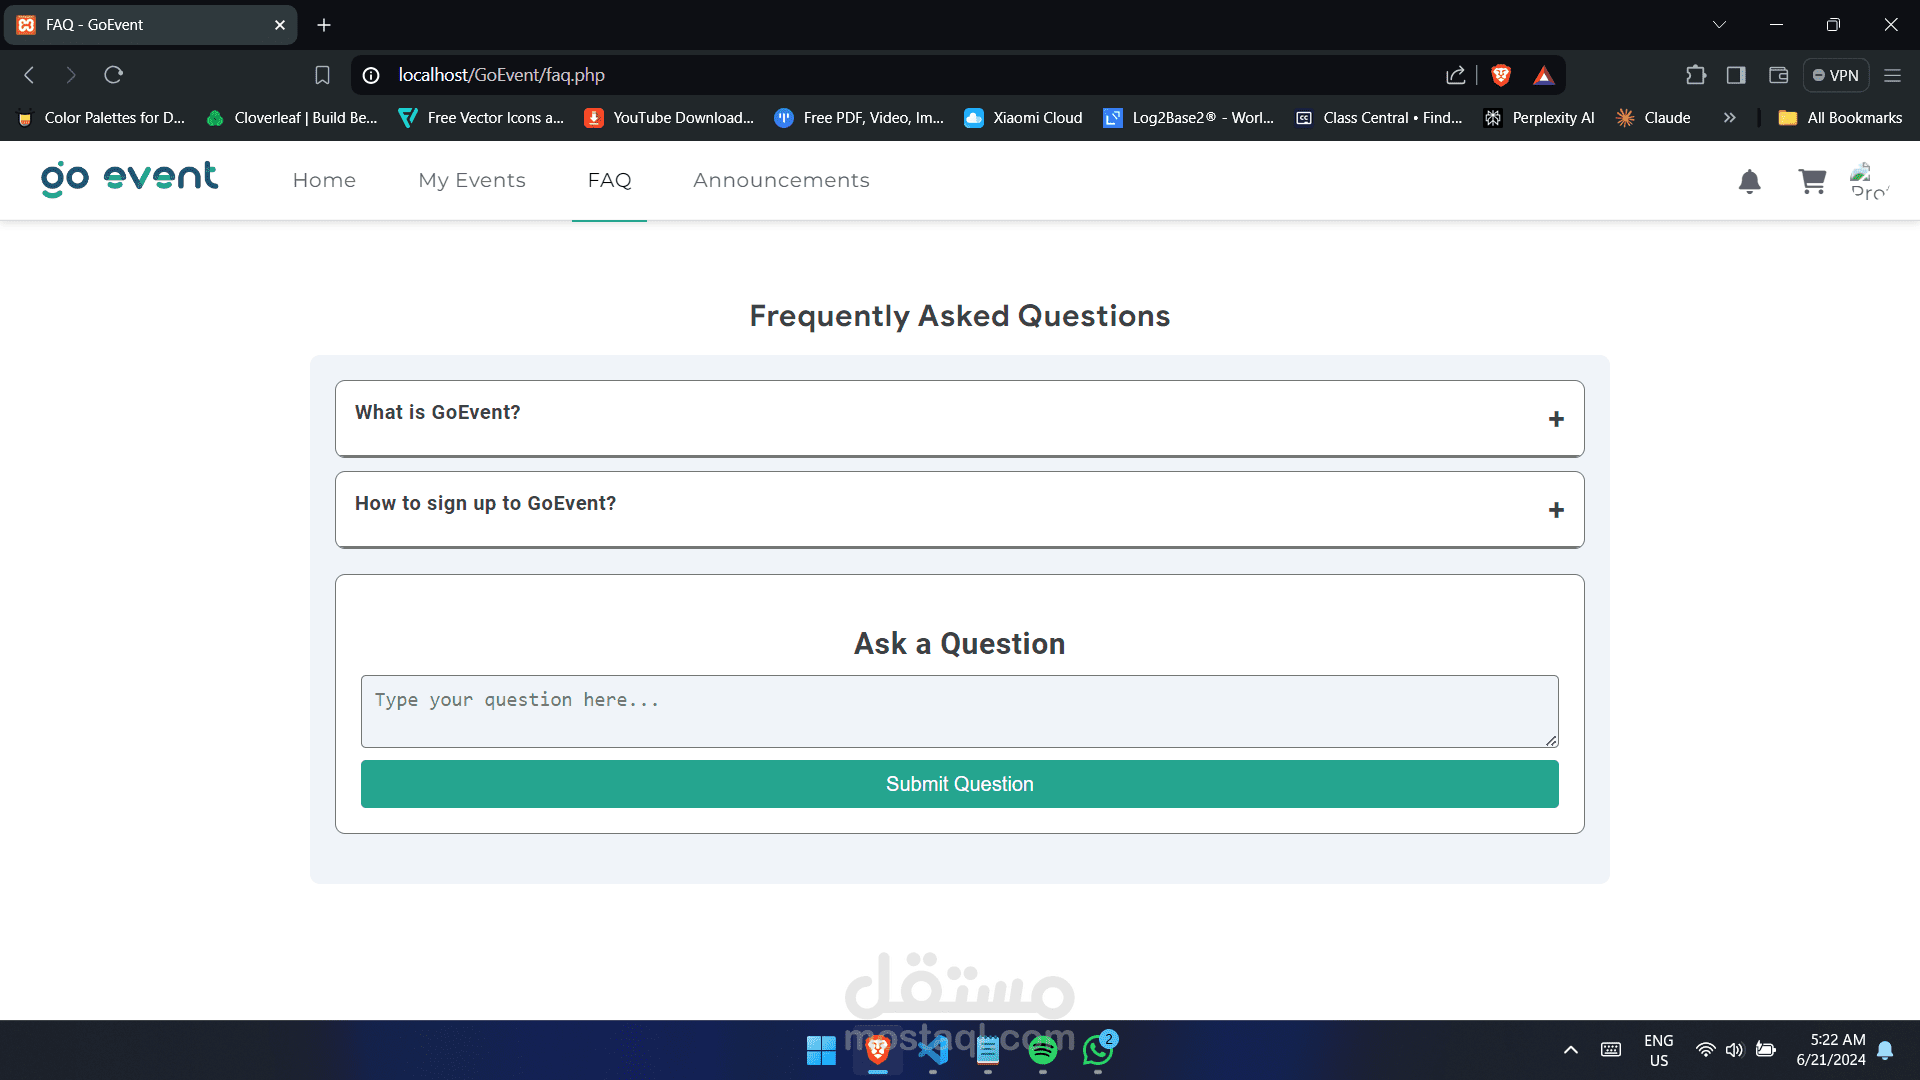
Task: Bookmark this page with bookmark icon
Action: click(322, 75)
